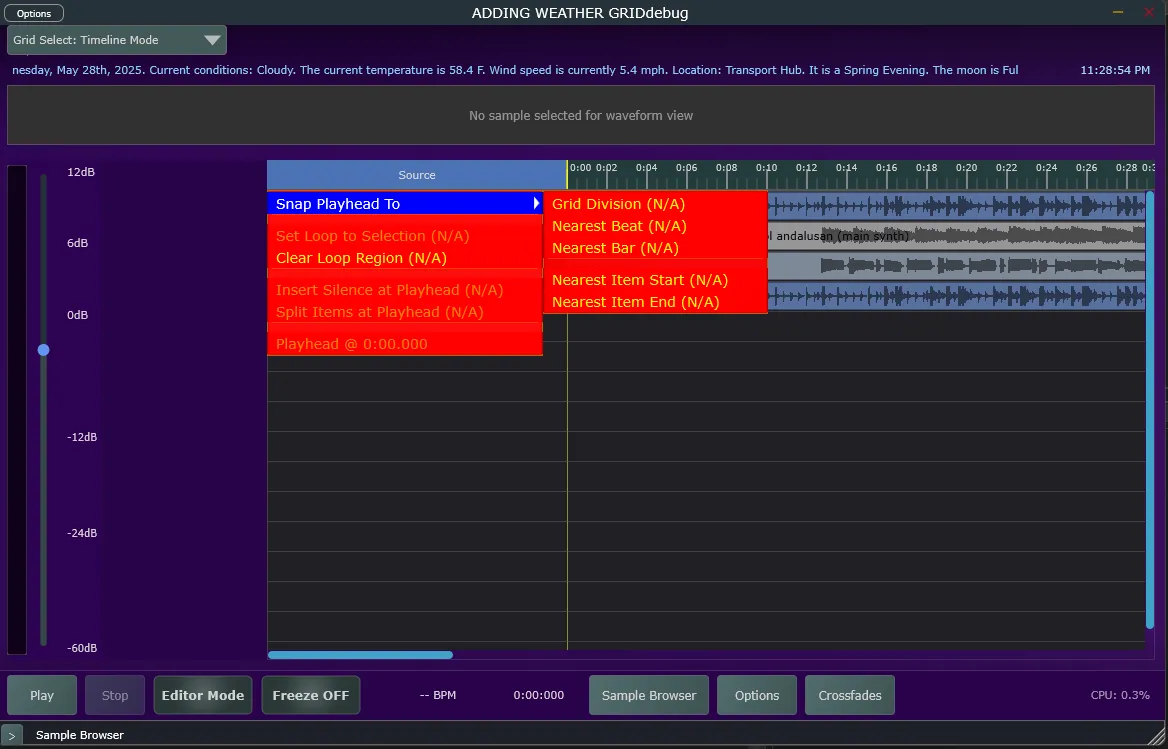Expand the Sample Browser panel chevron at bottom
The width and height of the screenshot is (1168, 749).
tap(12, 735)
